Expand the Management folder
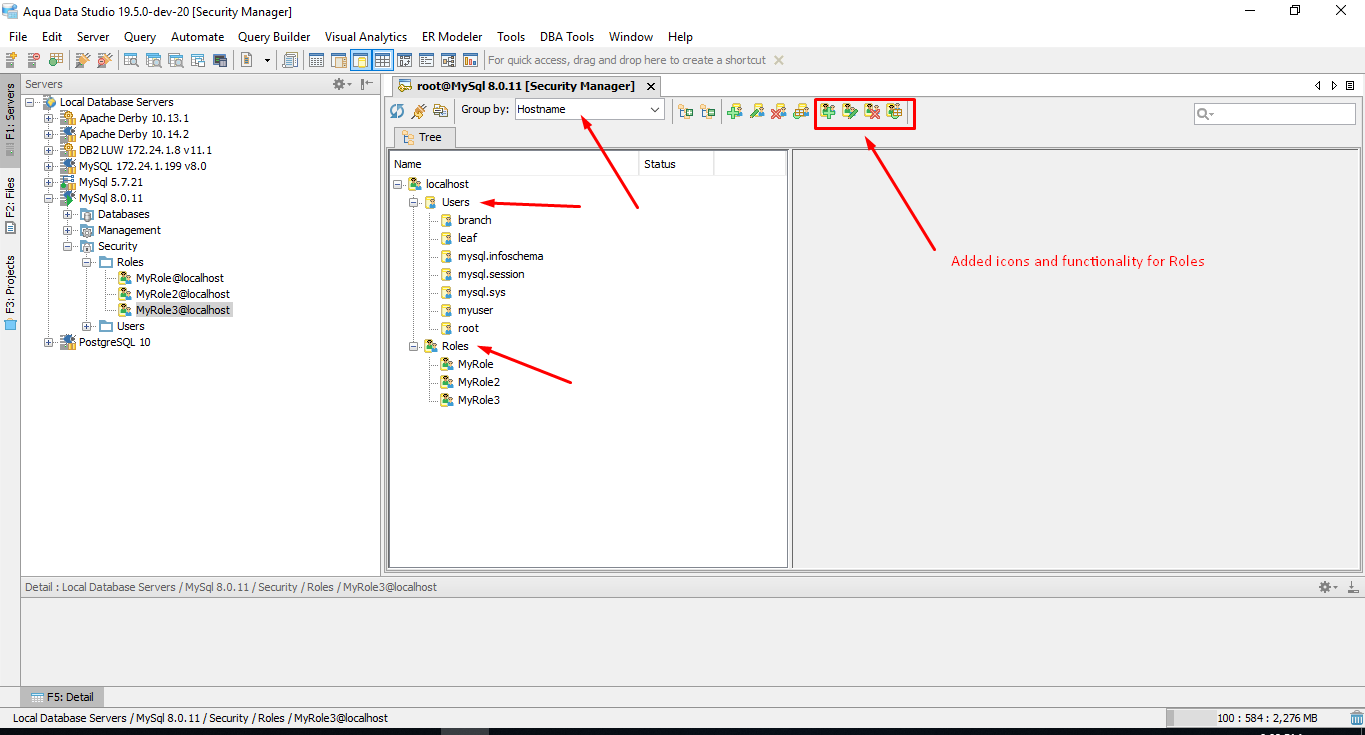1365x735 pixels. point(68,230)
